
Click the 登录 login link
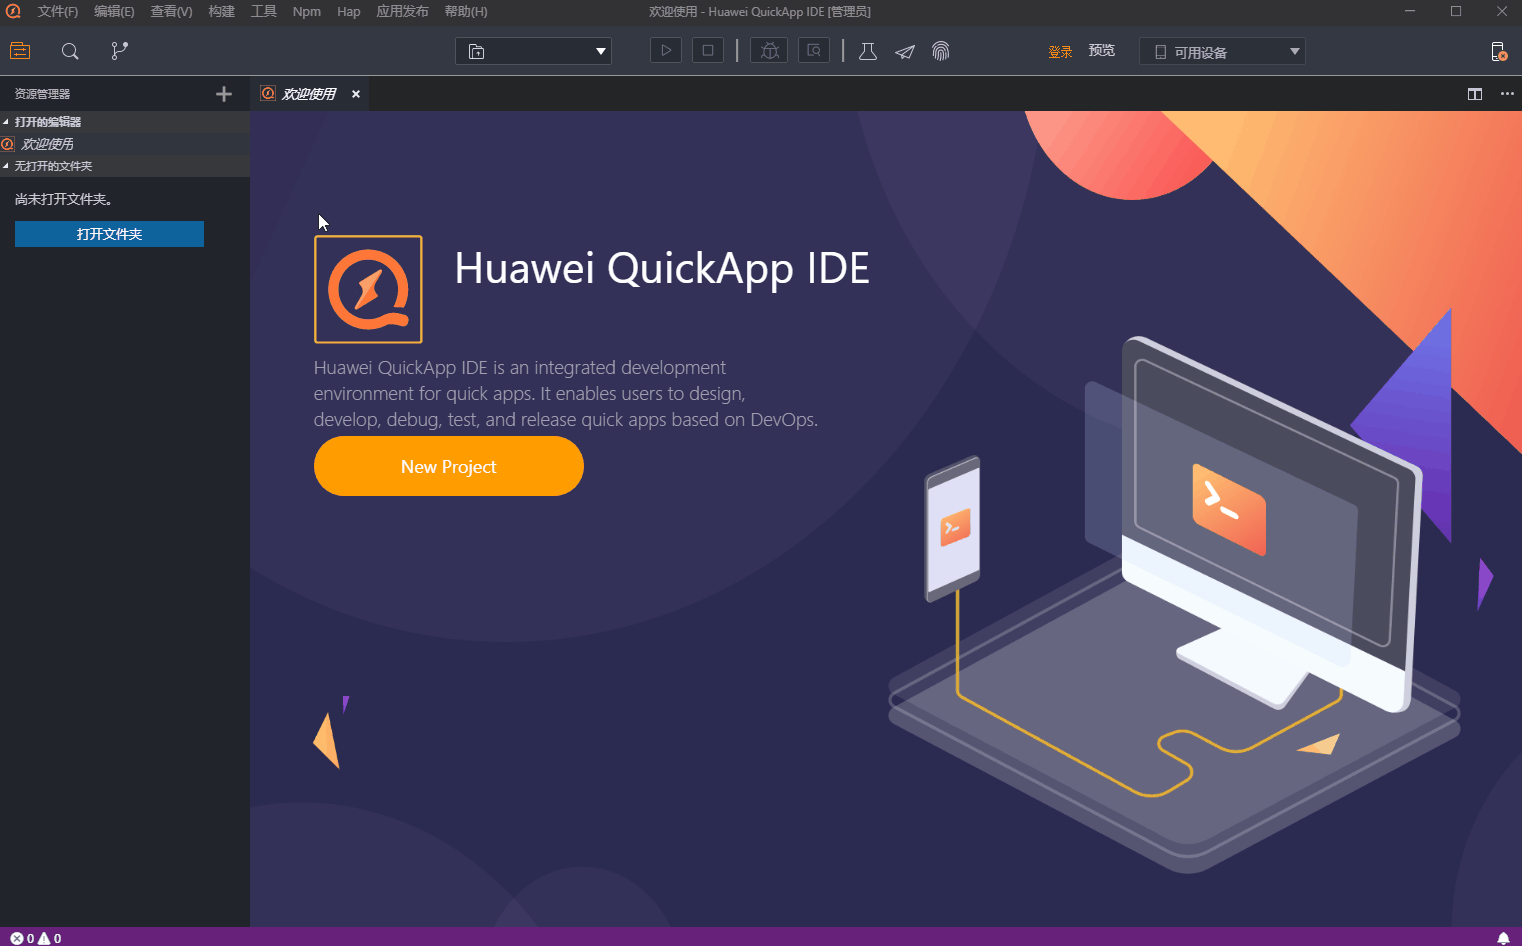point(1060,52)
